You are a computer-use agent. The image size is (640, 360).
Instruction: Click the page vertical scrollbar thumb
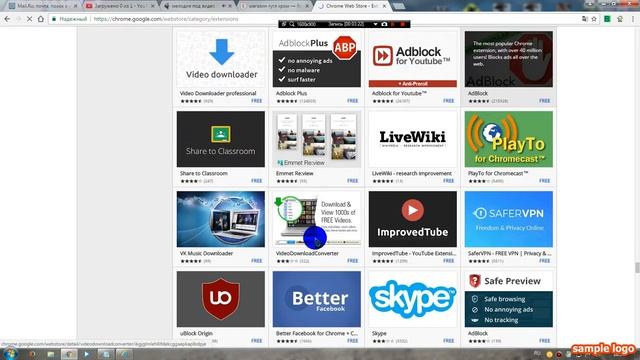click(637, 268)
